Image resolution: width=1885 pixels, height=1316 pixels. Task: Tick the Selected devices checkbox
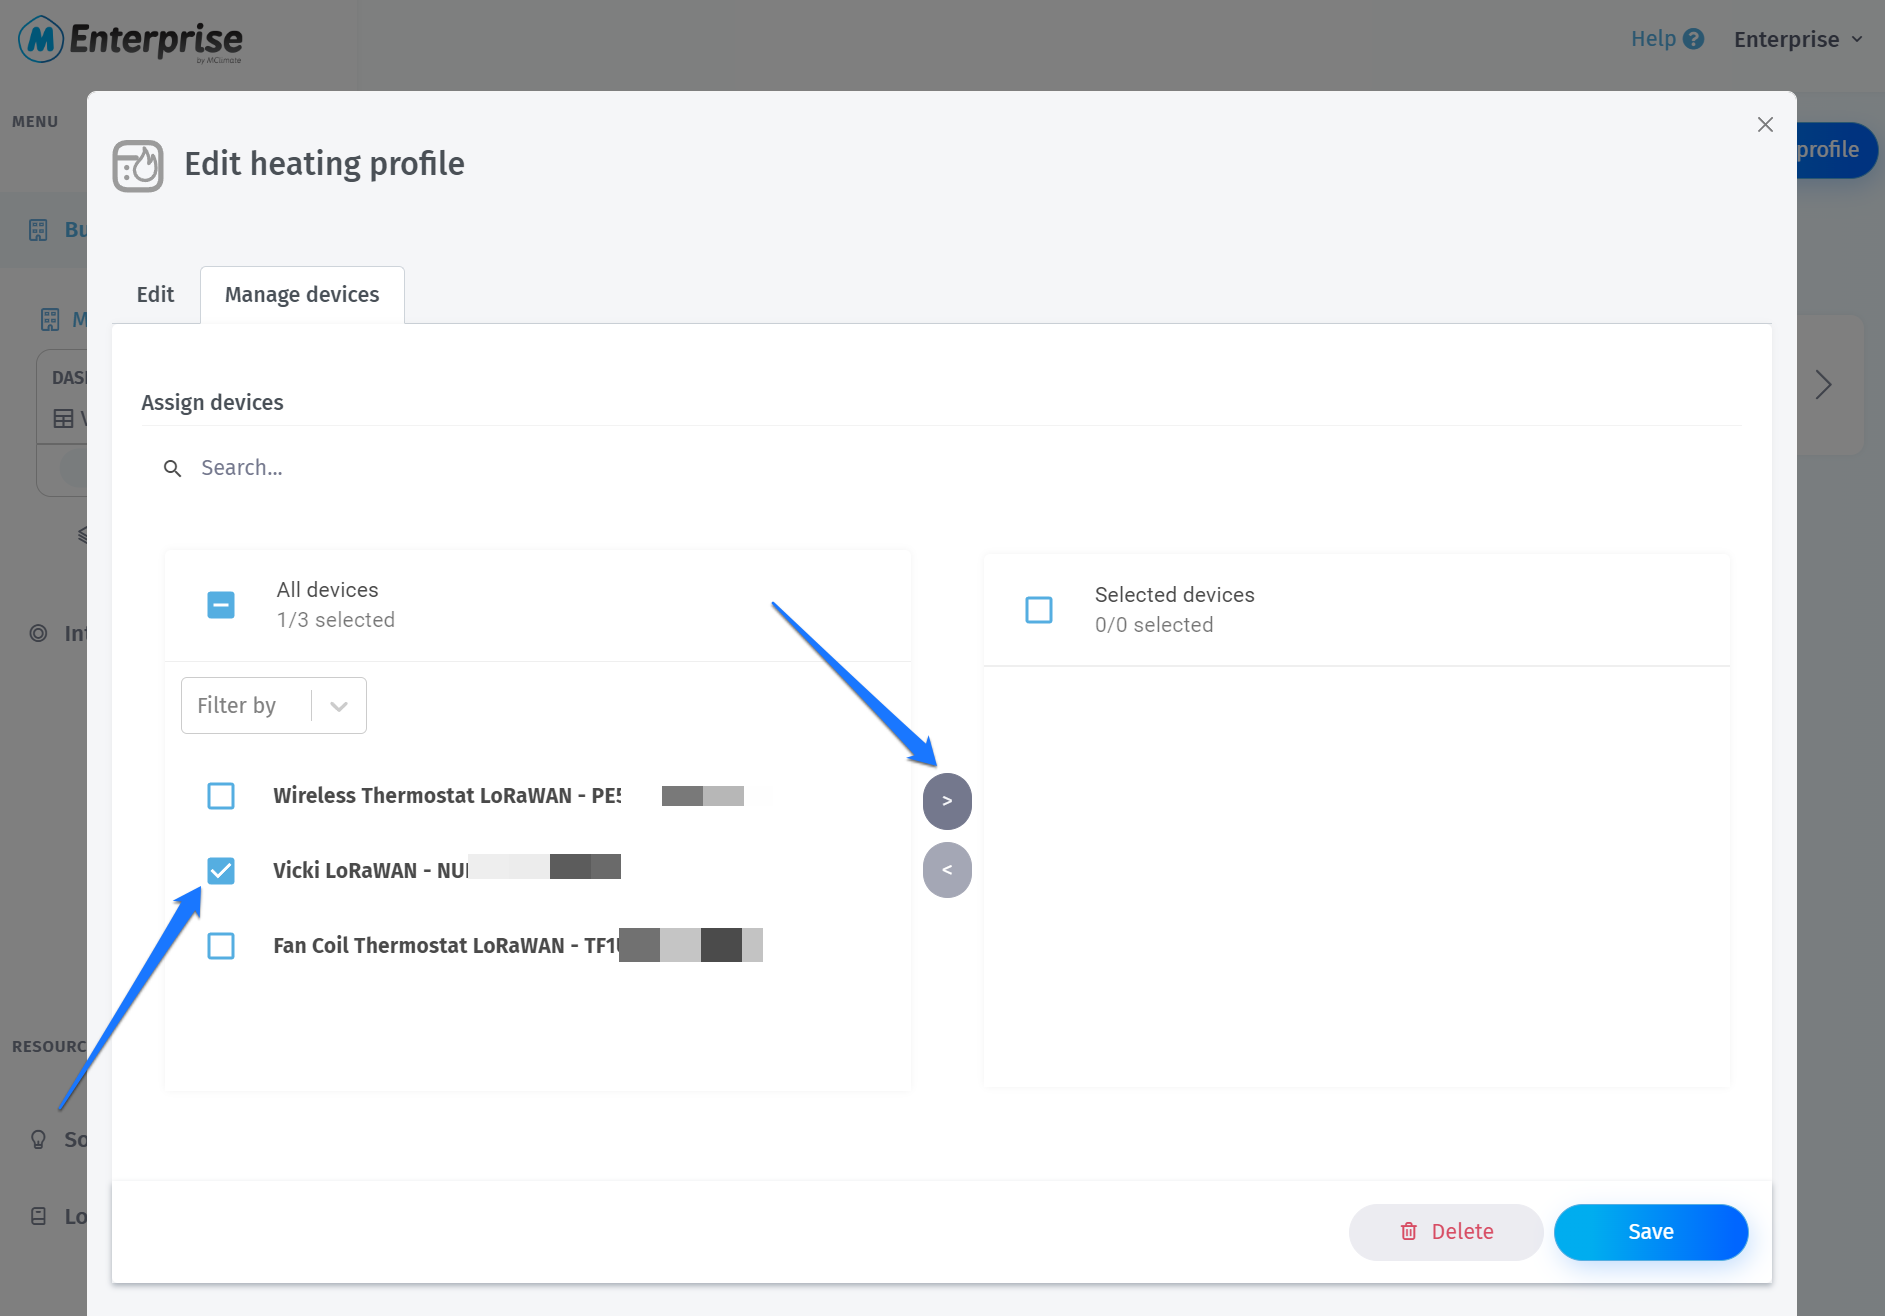click(x=1039, y=610)
